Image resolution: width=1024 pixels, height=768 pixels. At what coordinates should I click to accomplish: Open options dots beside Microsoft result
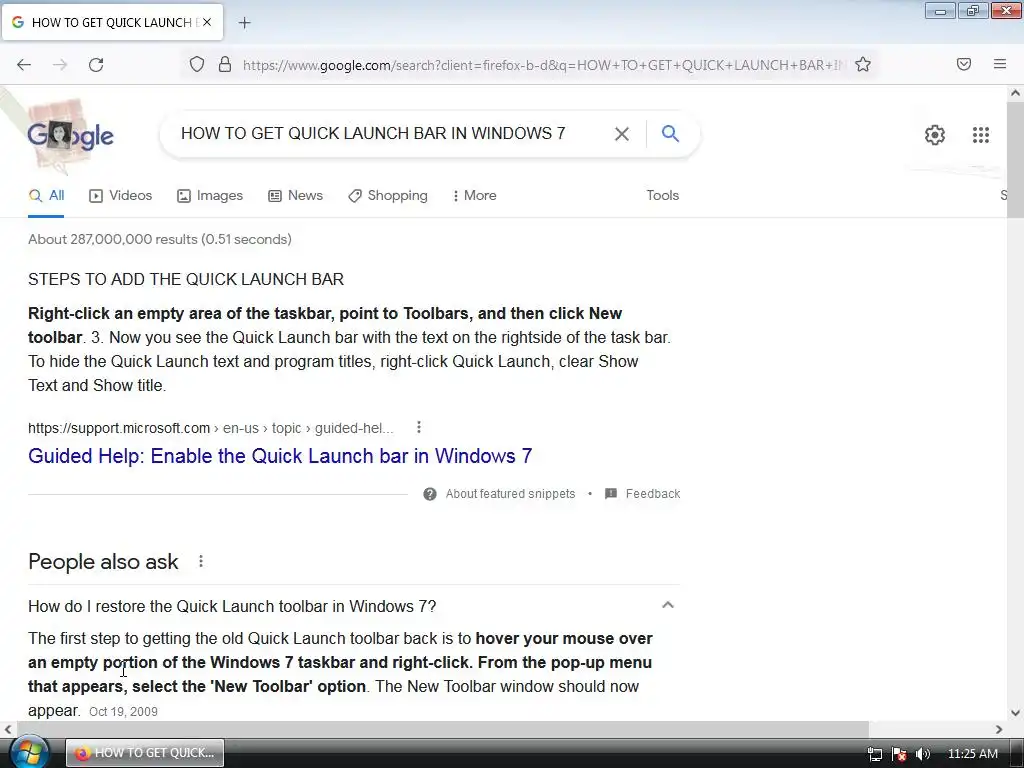(419, 427)
